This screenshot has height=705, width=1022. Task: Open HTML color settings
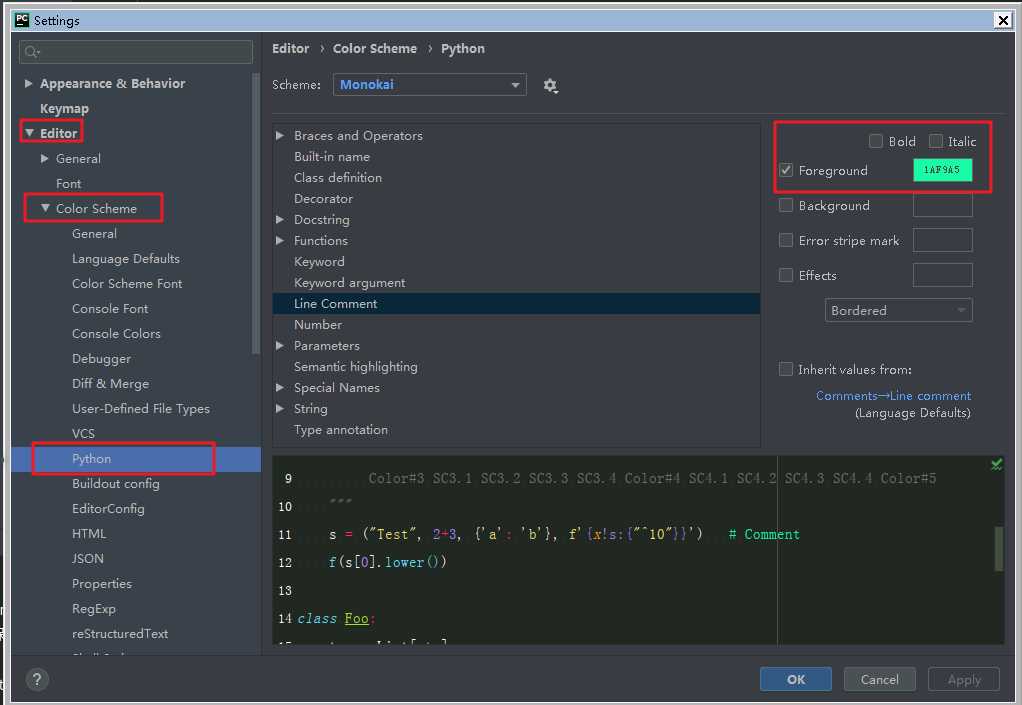(89, 534)
